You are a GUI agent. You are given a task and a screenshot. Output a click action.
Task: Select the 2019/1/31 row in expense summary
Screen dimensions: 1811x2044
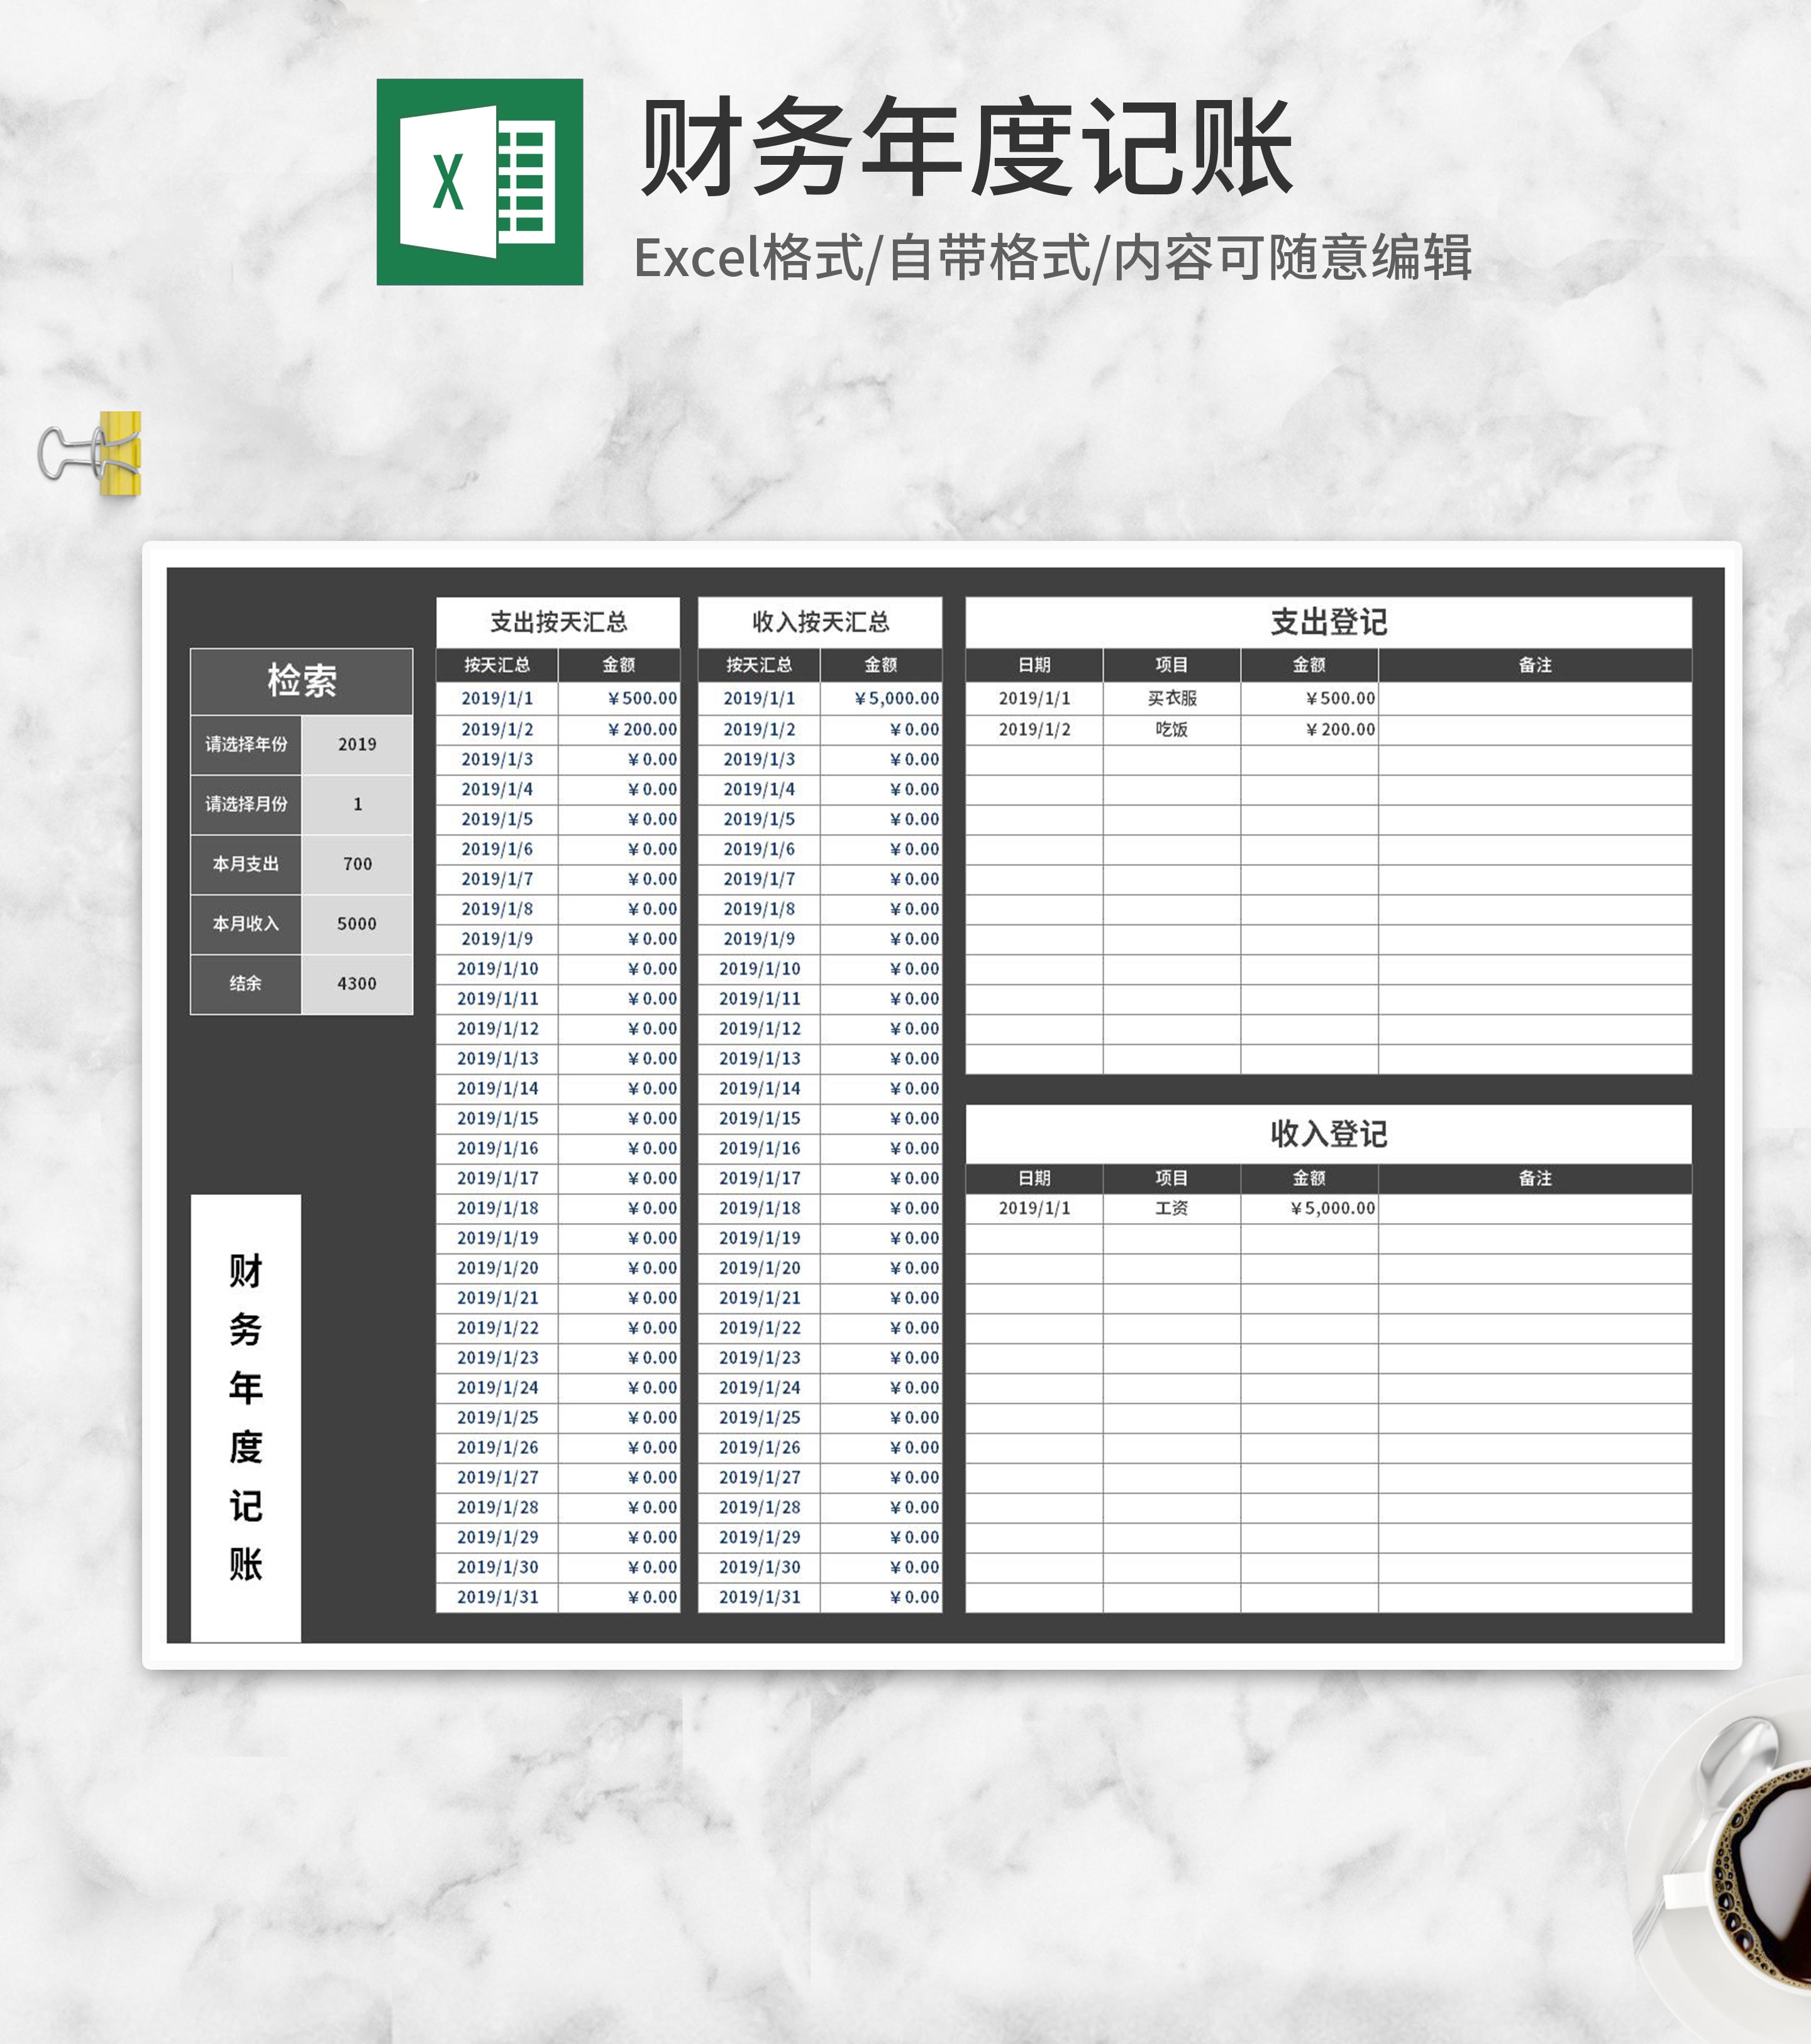click(x=498, y=1597)
